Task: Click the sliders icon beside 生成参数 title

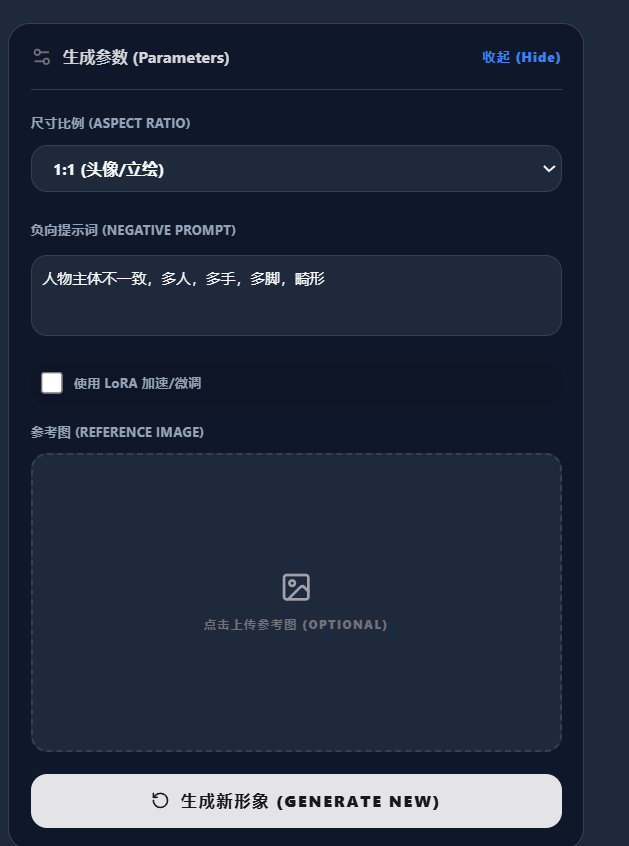Action: click(x=42, y=57)
